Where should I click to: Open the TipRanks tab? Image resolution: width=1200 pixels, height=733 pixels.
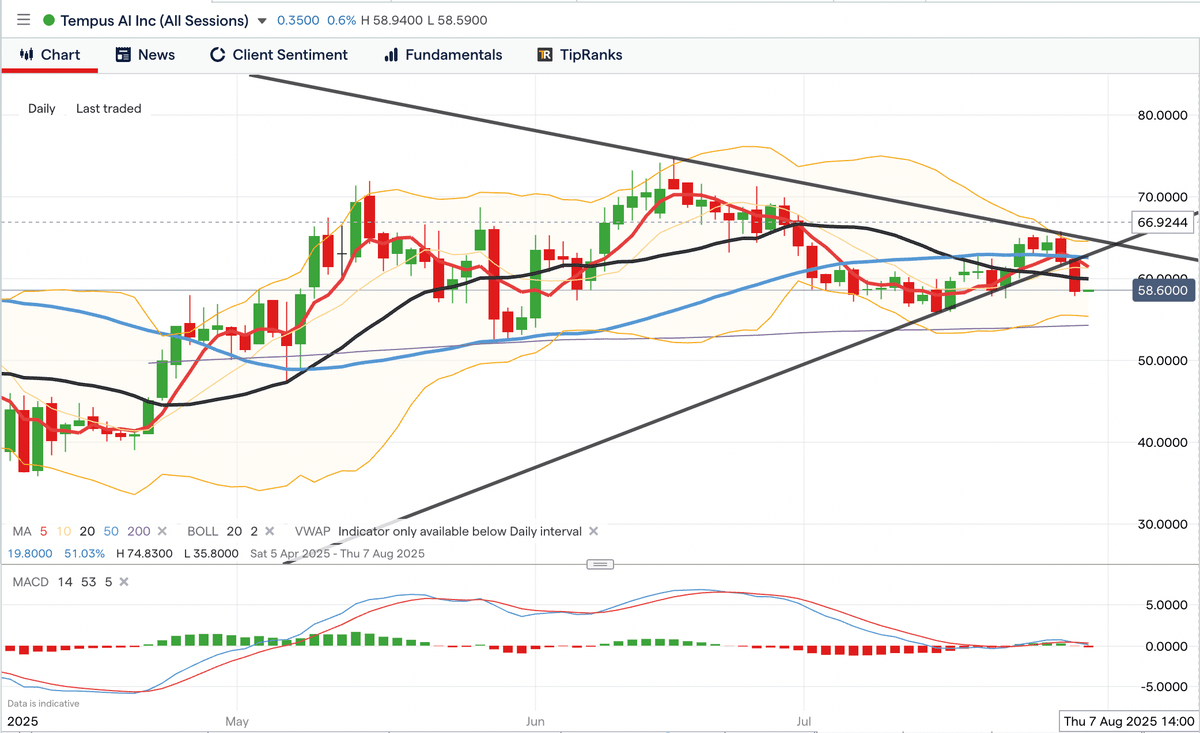coord(580,55)
